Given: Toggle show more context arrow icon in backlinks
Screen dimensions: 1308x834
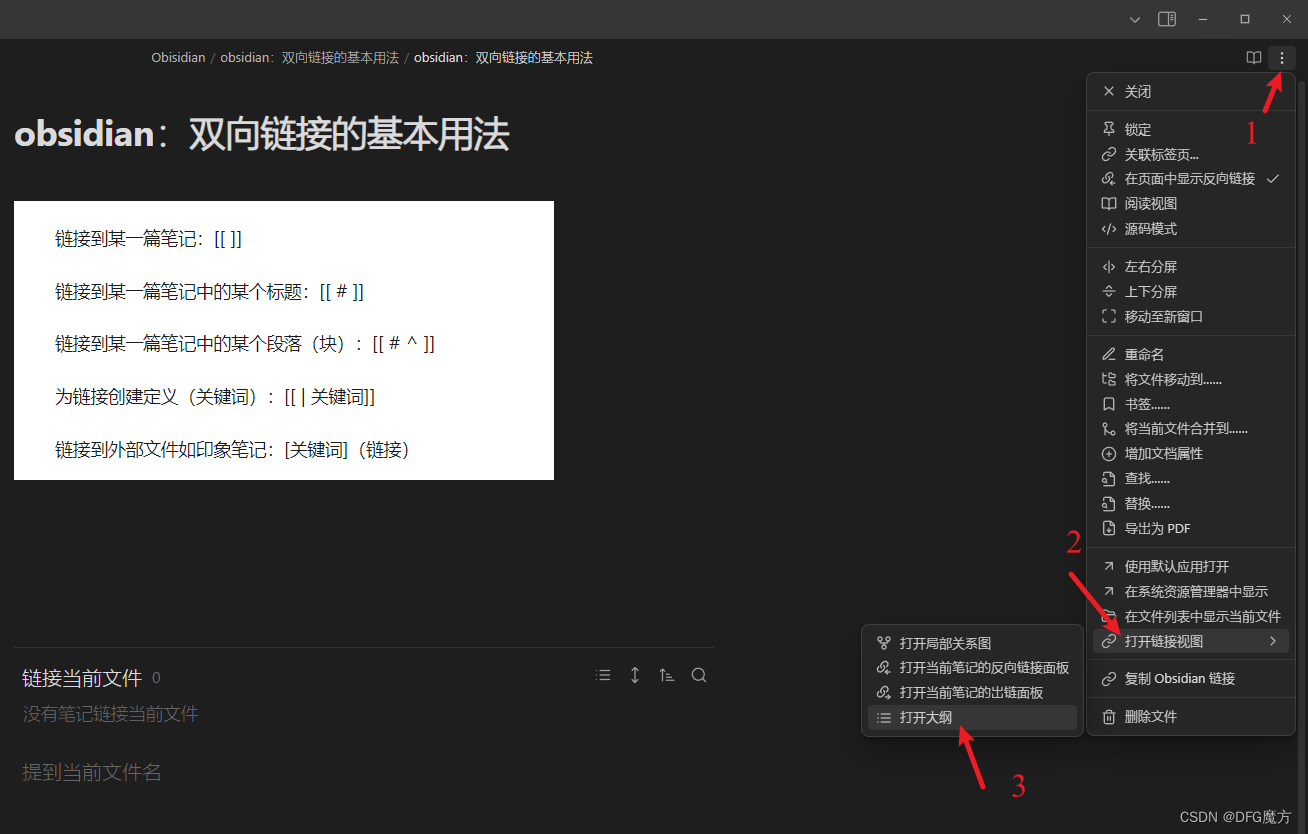Looking at the screenshot, I should coord(635,675).
